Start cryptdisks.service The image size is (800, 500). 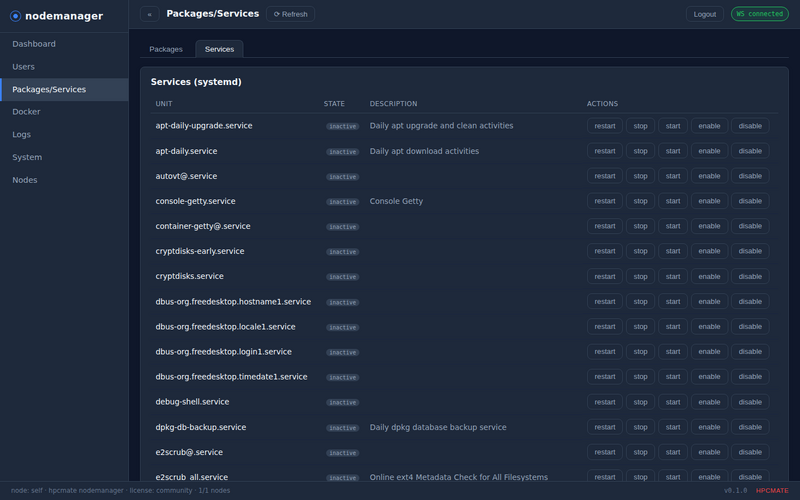672,277
